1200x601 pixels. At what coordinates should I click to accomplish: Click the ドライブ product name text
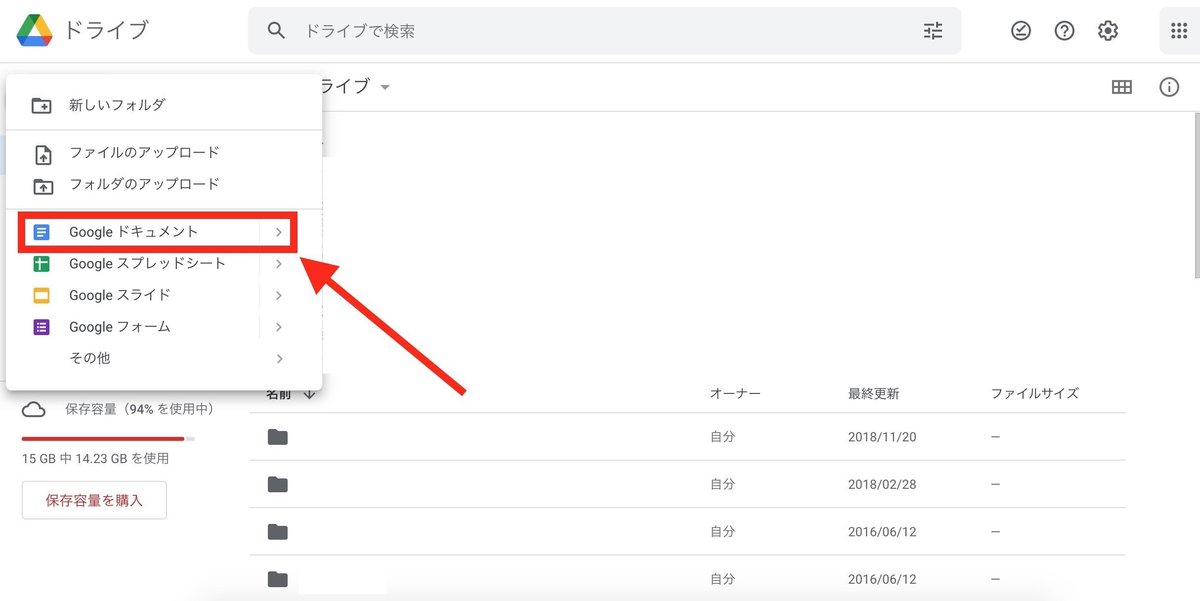[105, 30]
